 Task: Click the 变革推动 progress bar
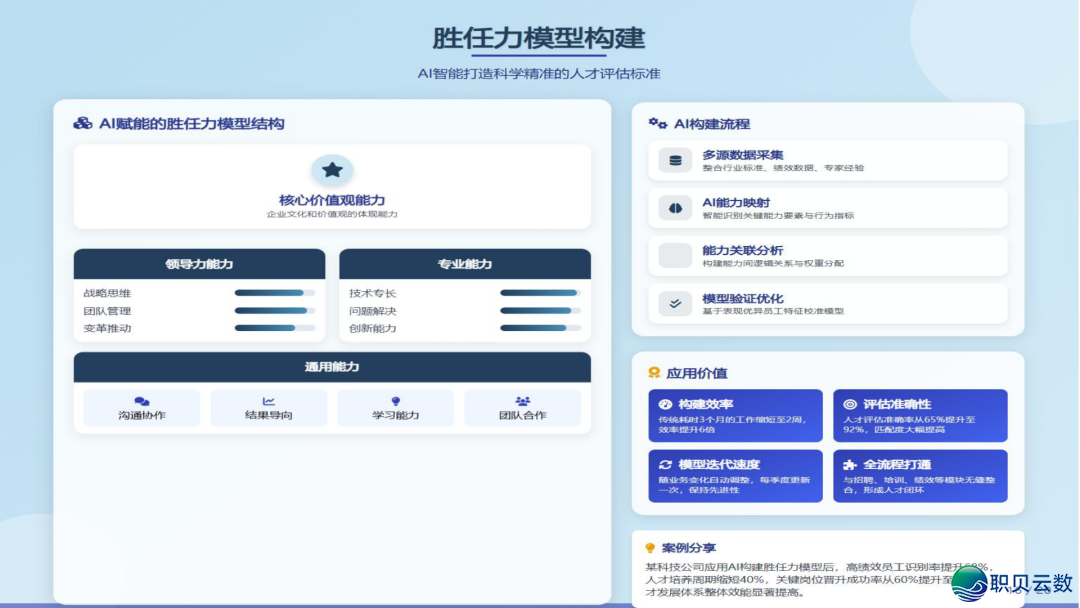(275, 328)
